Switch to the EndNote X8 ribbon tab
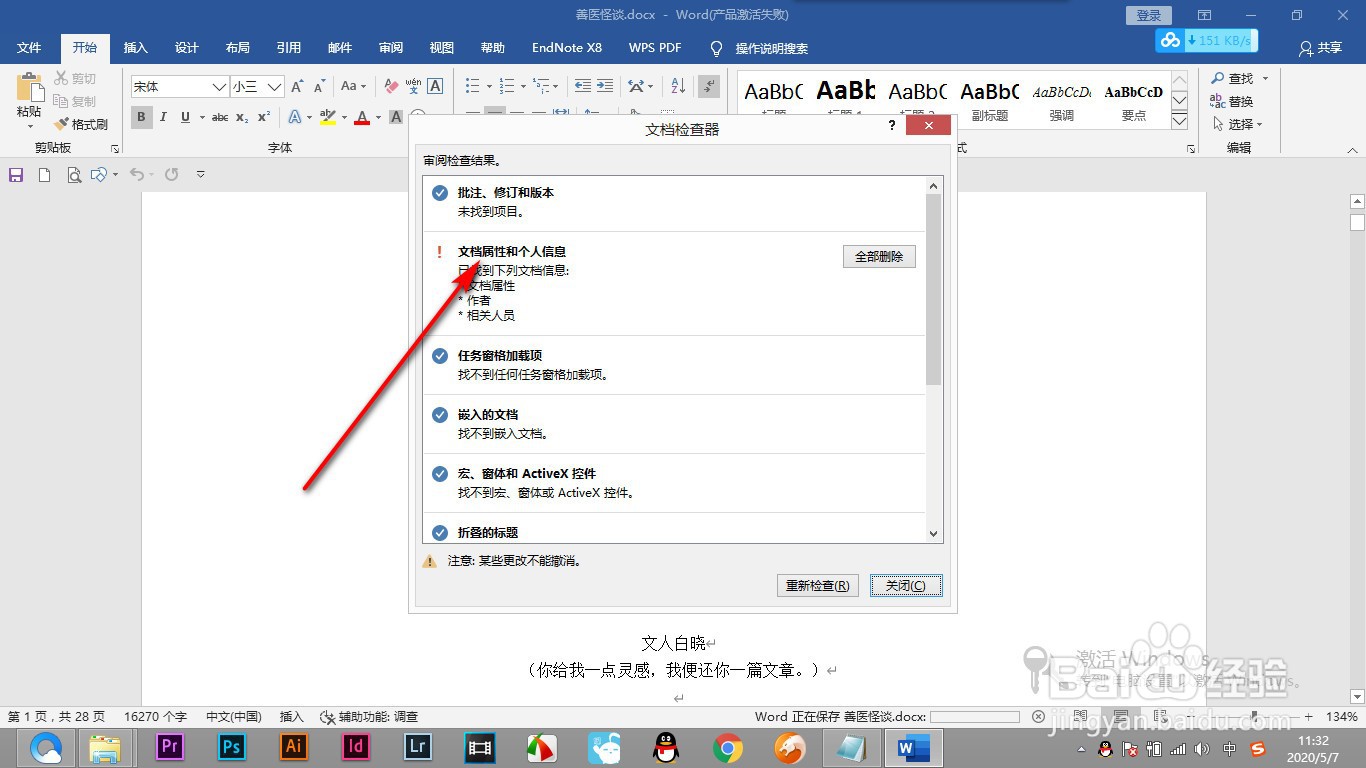Viewport: 1366px width, 768px height. tap(566, 47)
